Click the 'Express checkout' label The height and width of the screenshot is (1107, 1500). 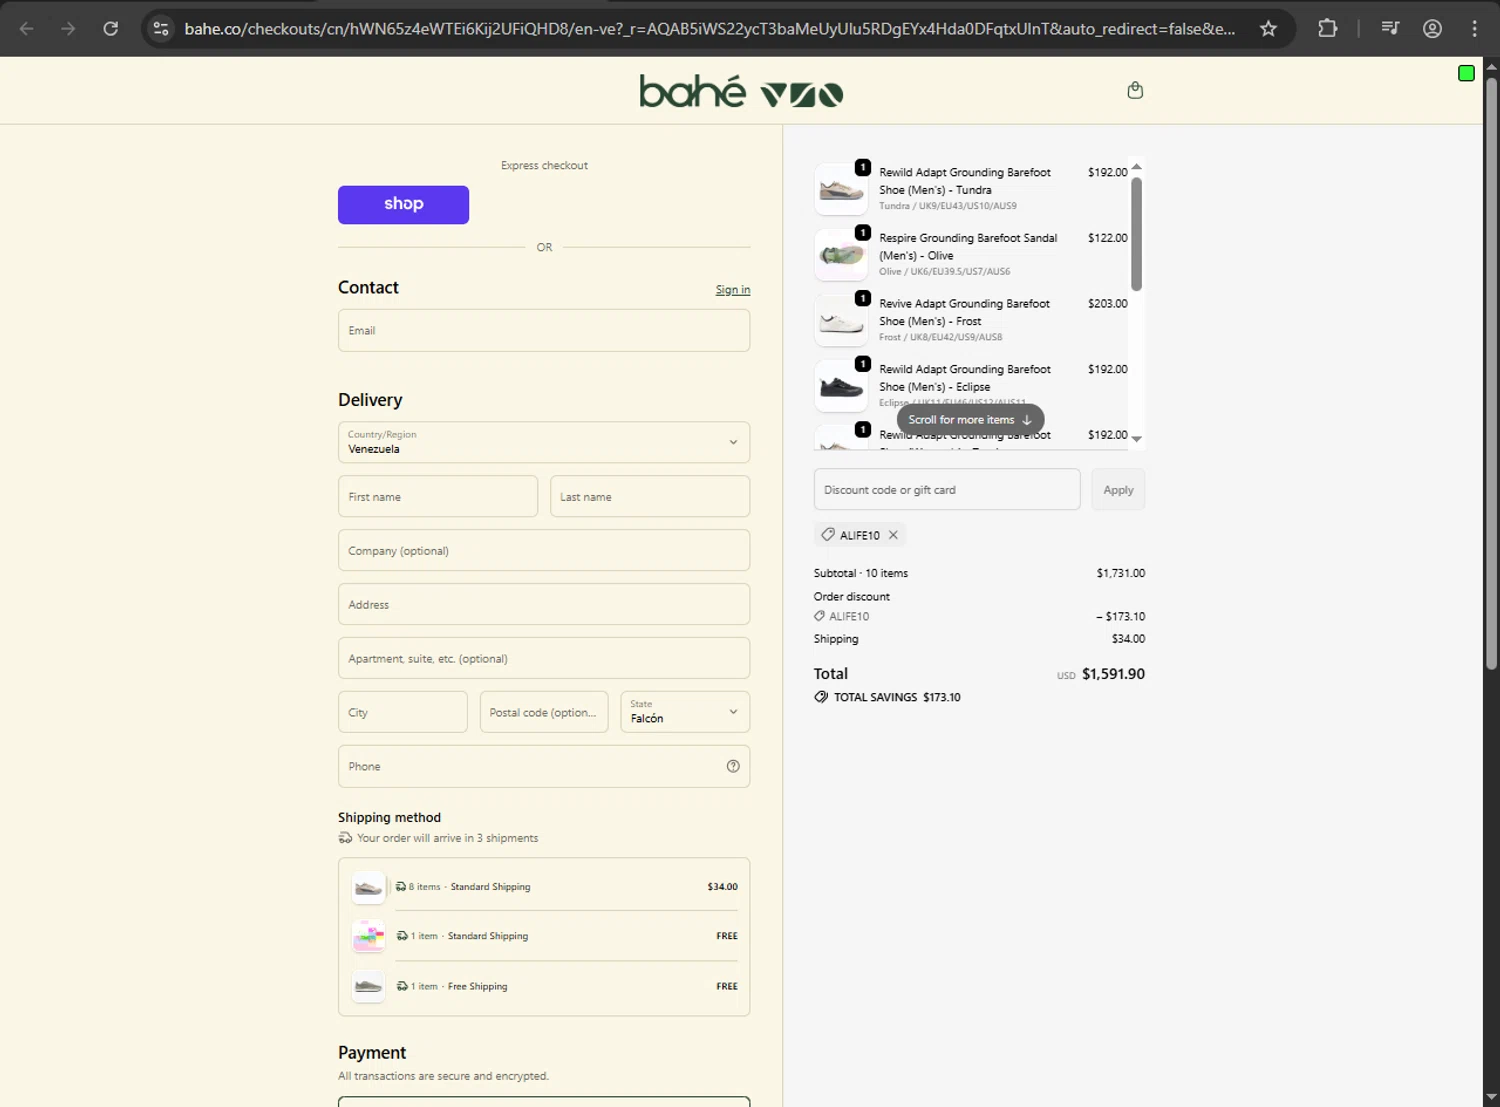(544, 166)
